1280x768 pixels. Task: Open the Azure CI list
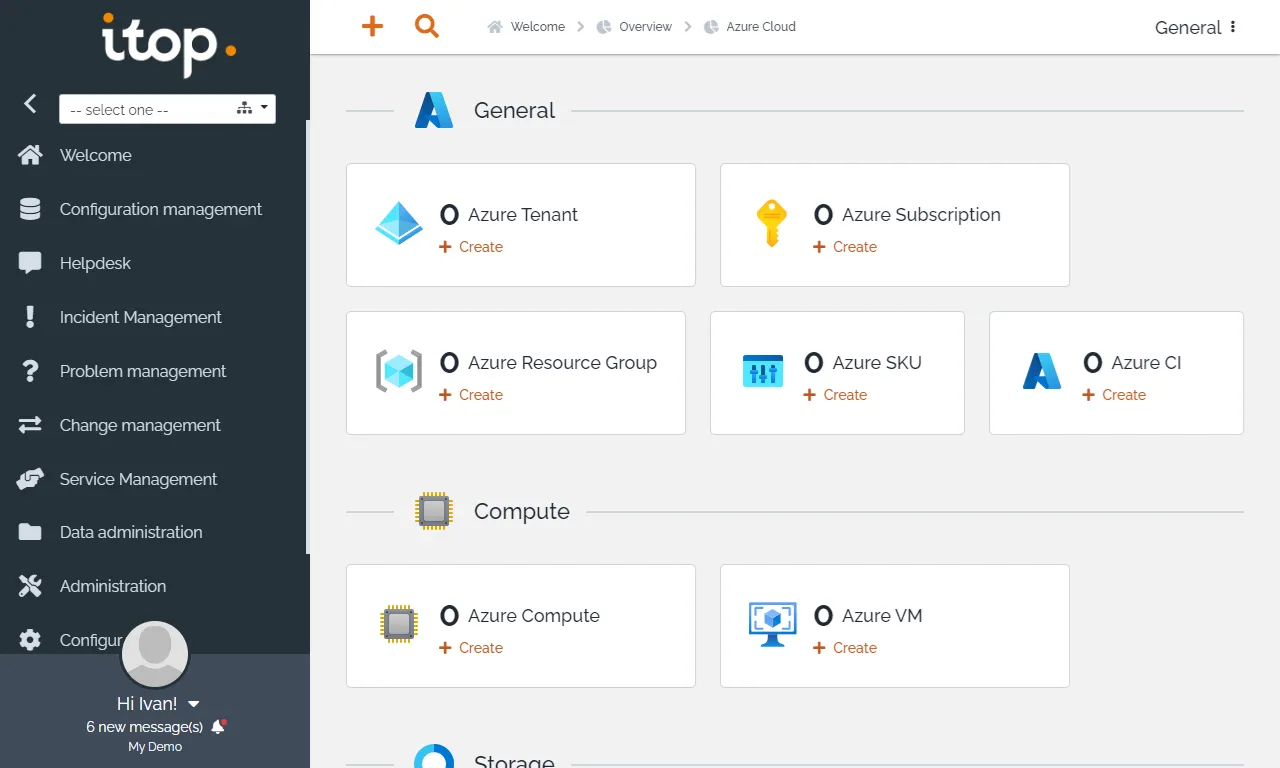(1132, 362)
